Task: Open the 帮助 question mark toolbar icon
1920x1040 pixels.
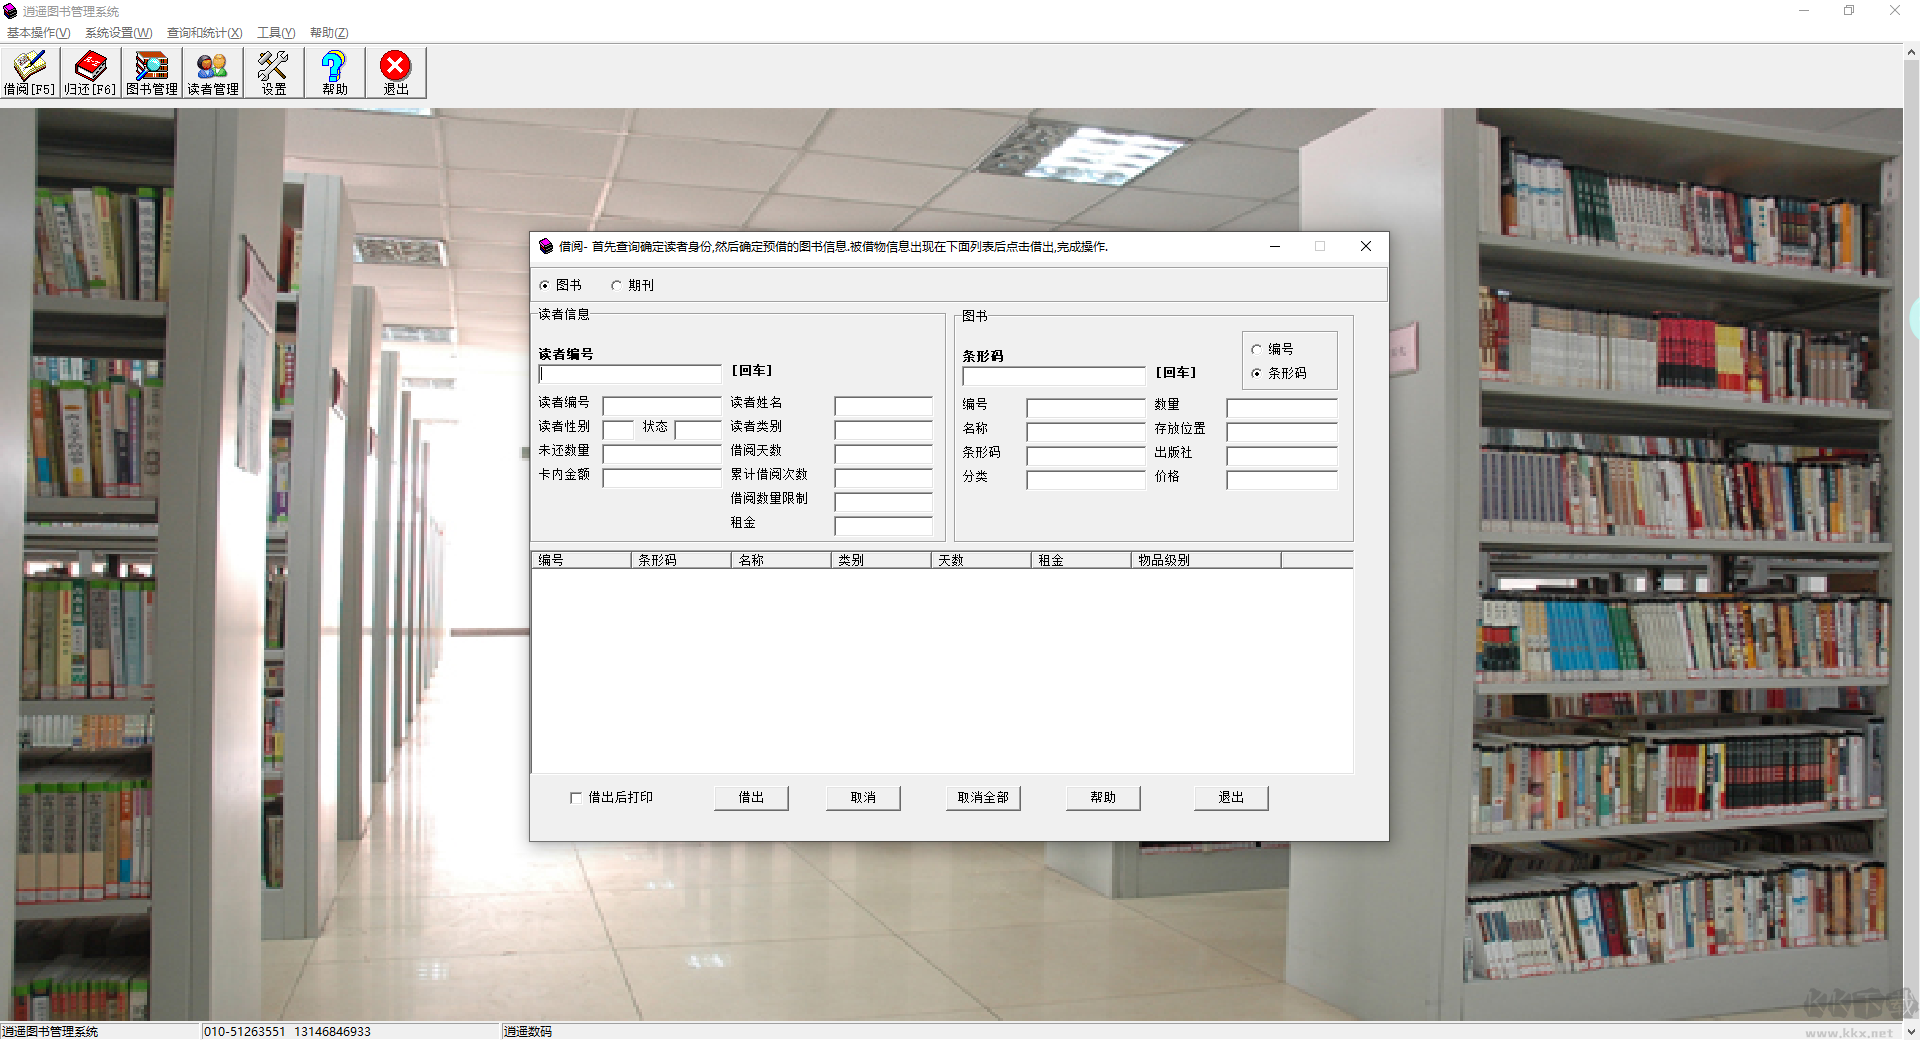Action: pyautogui.click(x=335, y=73)
